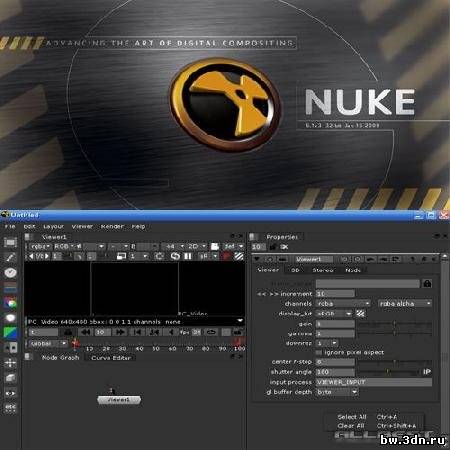Open the Help menu
This screenshot has height=450, width=450.
pyautogui.click(x=138, y=227)
